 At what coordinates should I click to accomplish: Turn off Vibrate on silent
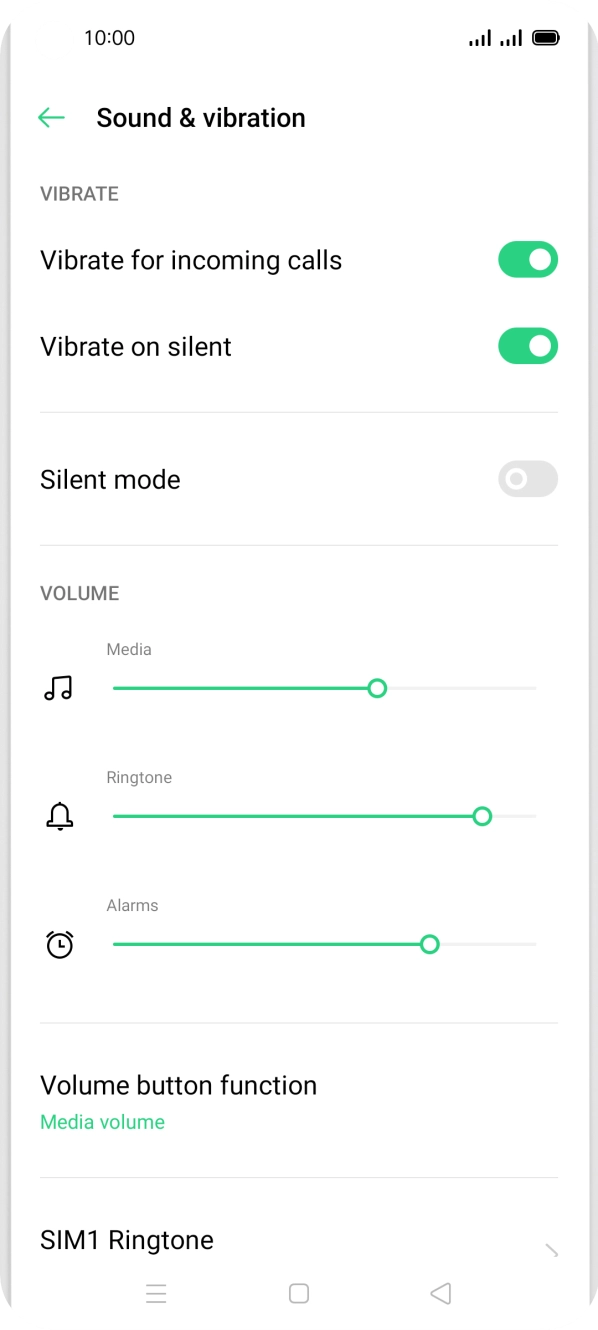tap(527, 346)
